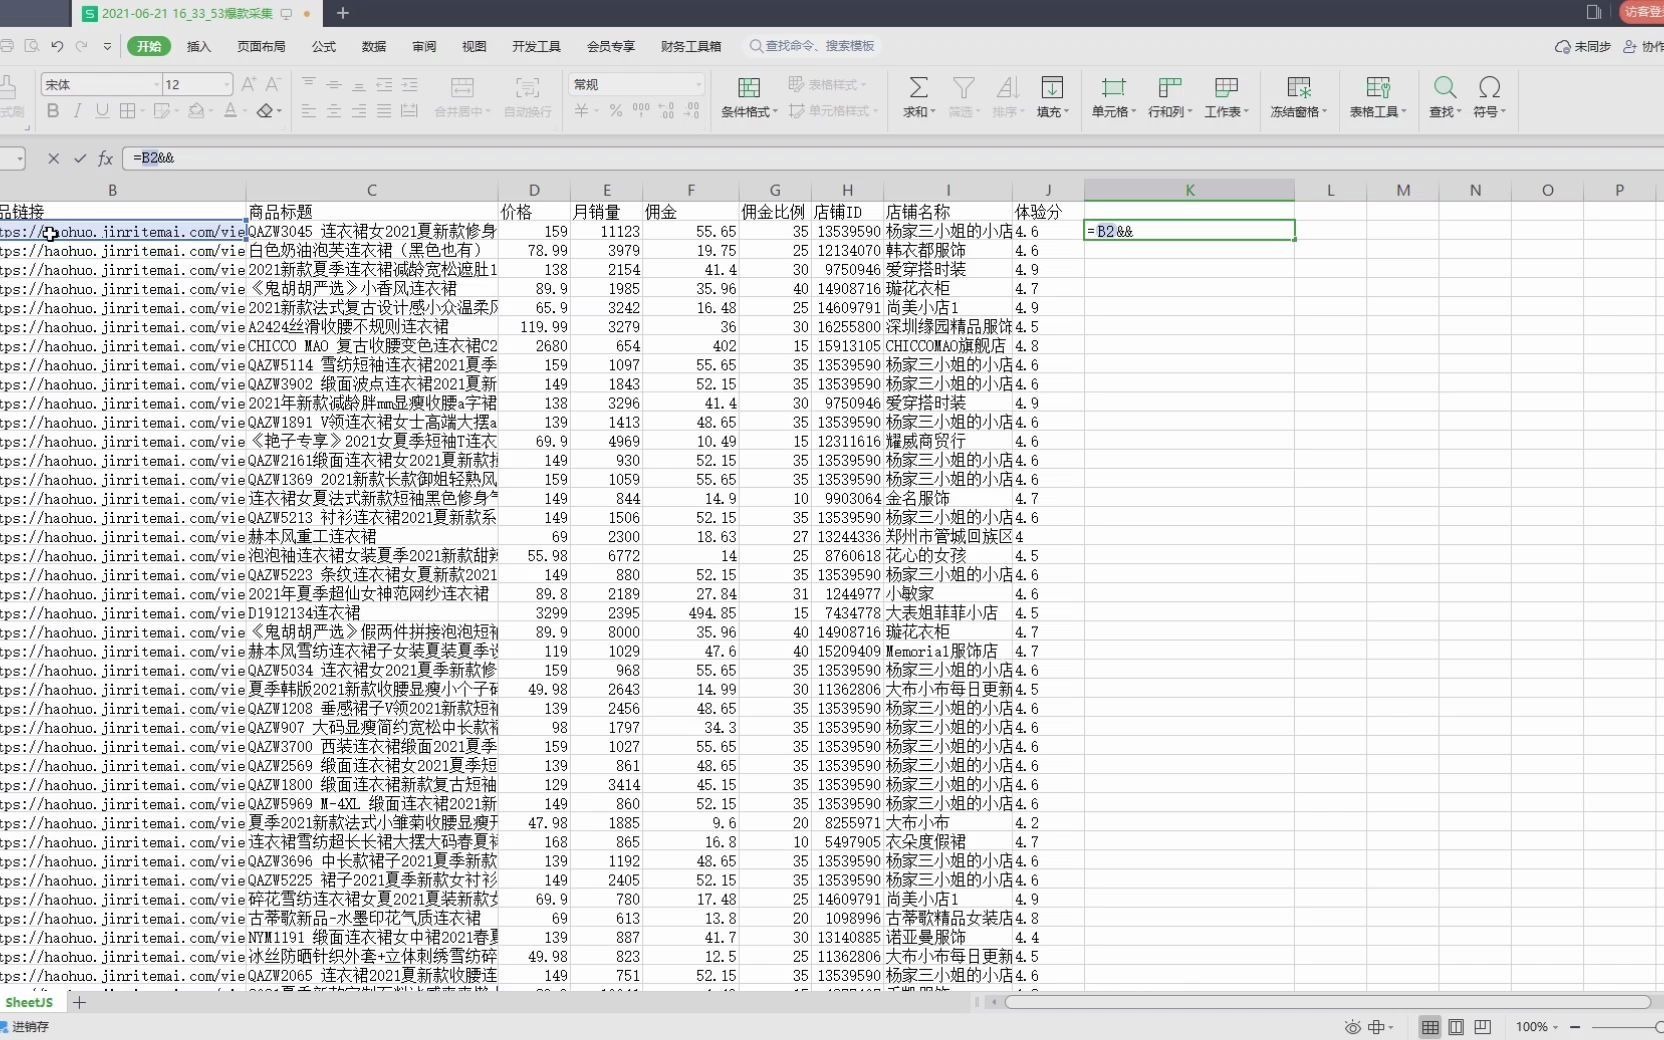The width and height of the screenshot is (1664, 1040).
Task: Click the conditional formatting icon
Action: (x=748, y=88)
